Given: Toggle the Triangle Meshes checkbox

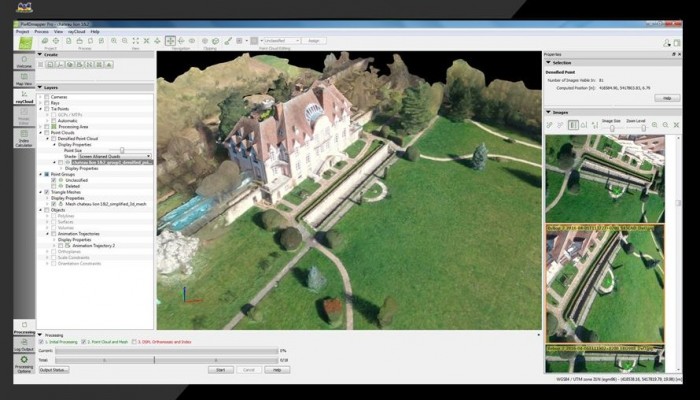Looking at the screenshot, I should coord(46,192).
